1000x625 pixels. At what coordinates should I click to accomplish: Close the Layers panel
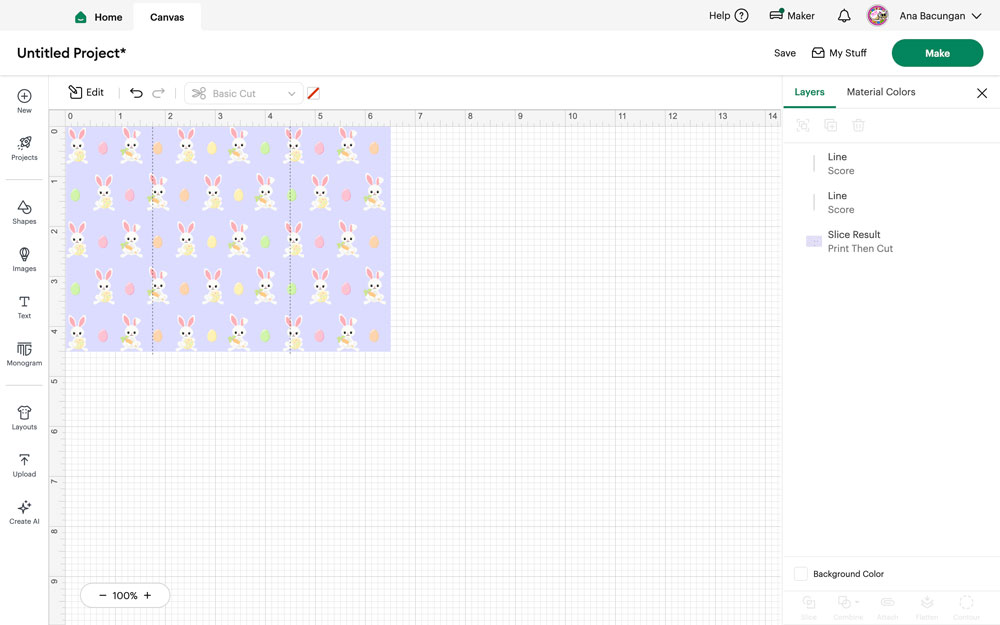[982, 93]
